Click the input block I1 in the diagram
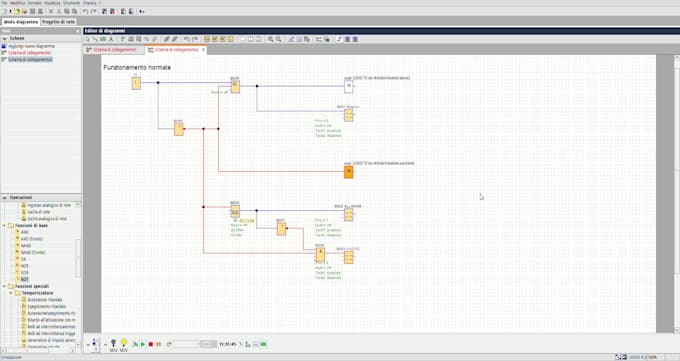 click(x=136, y=83)
